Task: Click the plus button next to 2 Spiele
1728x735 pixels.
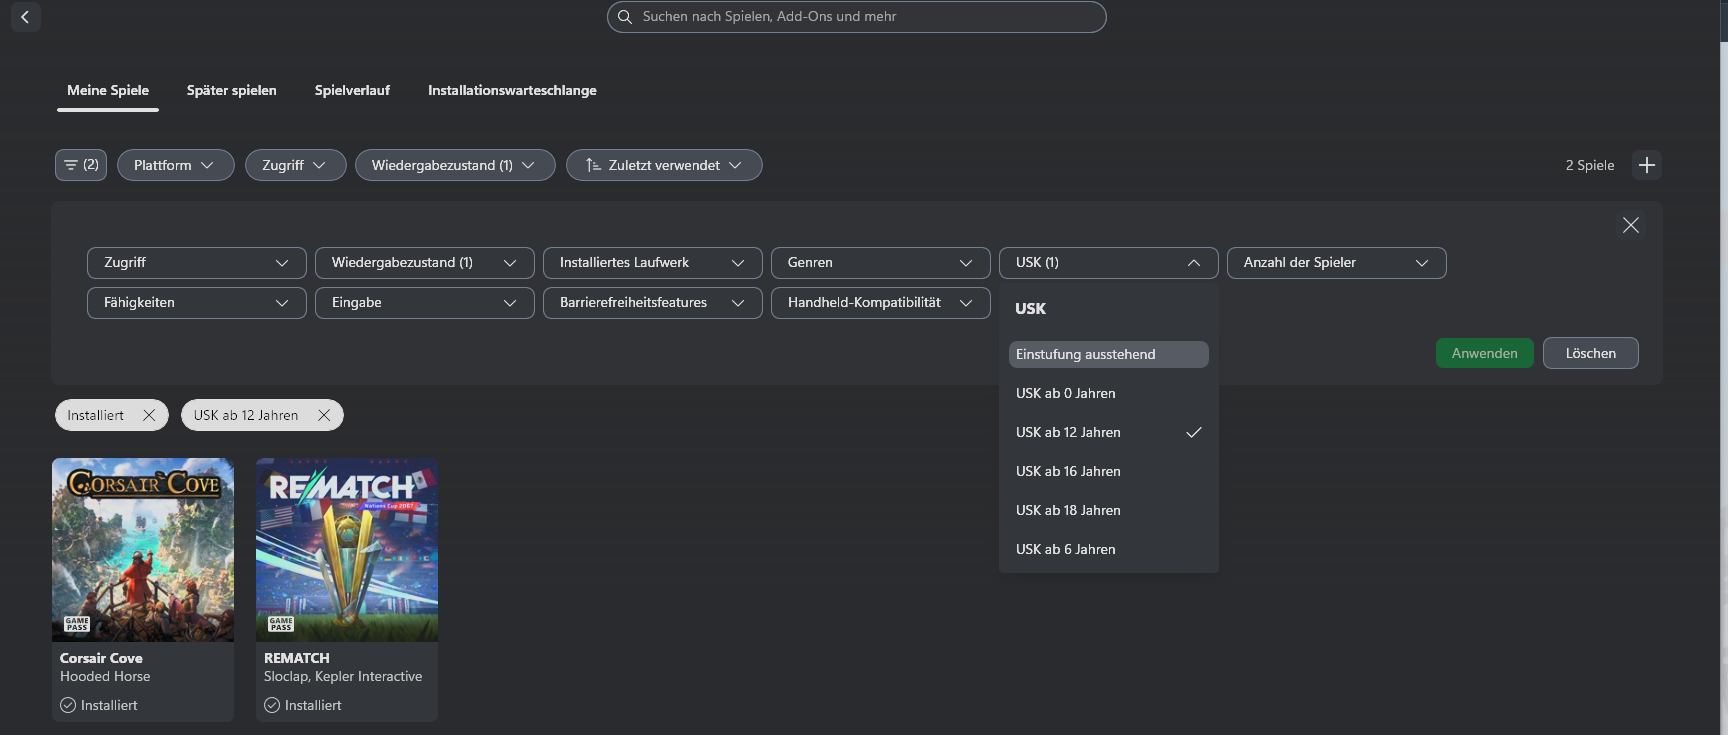Action: click(1647, 165)
